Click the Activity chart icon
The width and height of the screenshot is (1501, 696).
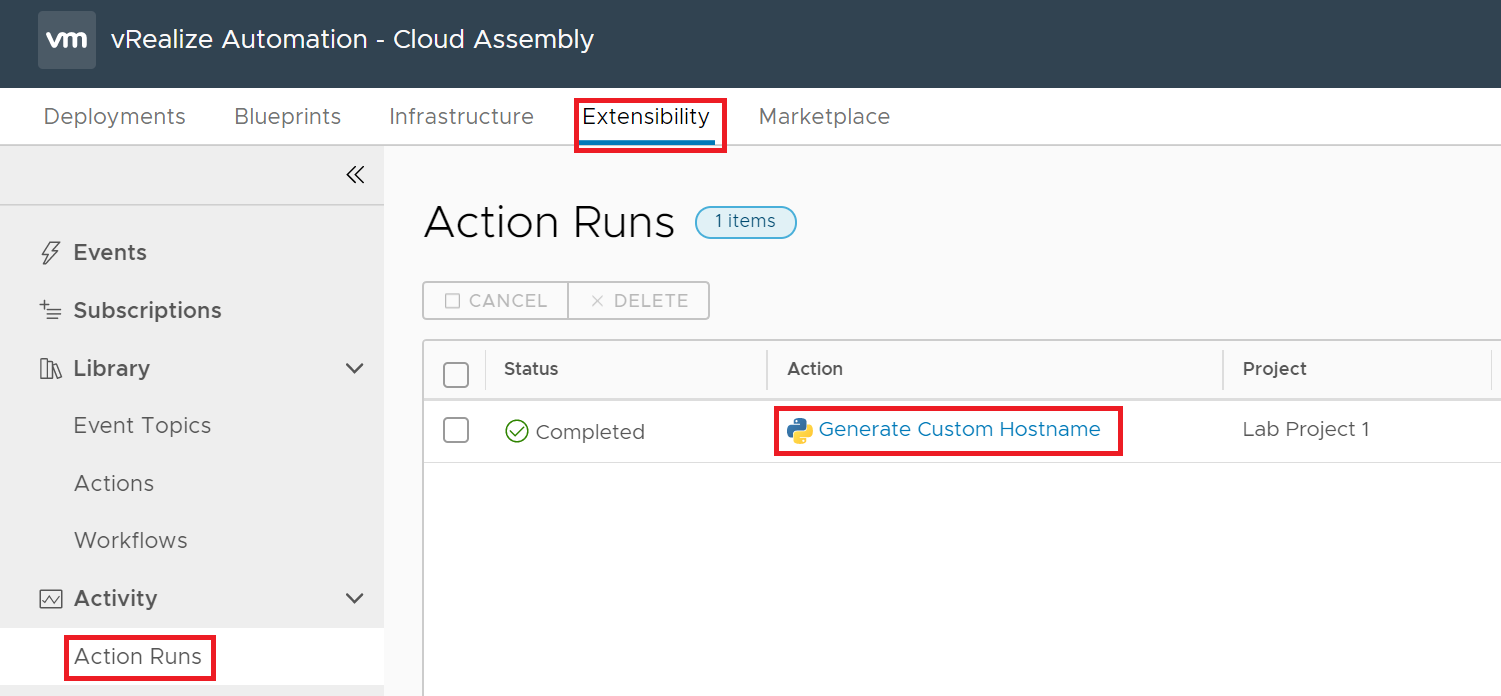pyautogui.click(x=50, y=599)
